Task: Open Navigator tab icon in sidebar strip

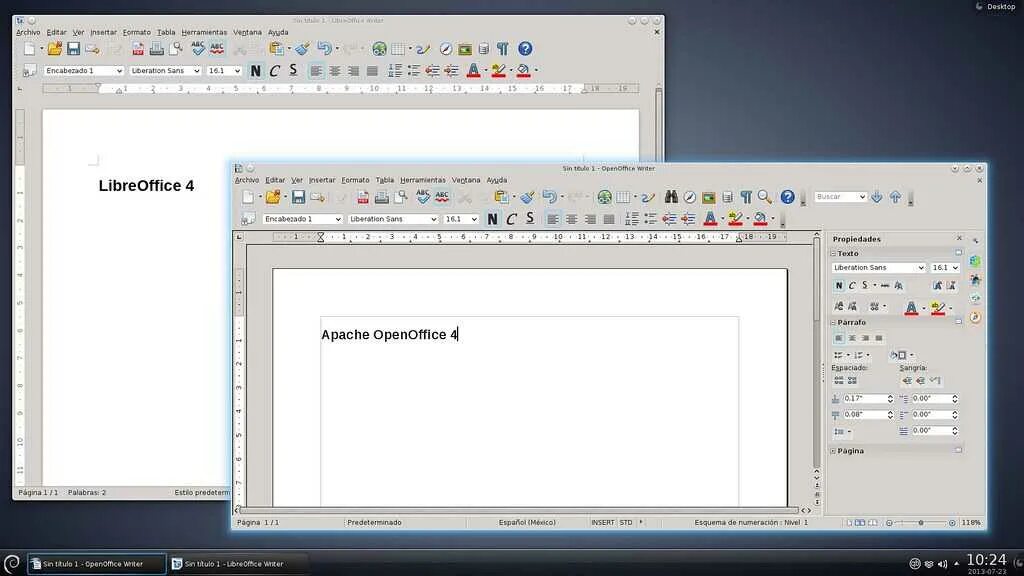Action: point(975,317)
